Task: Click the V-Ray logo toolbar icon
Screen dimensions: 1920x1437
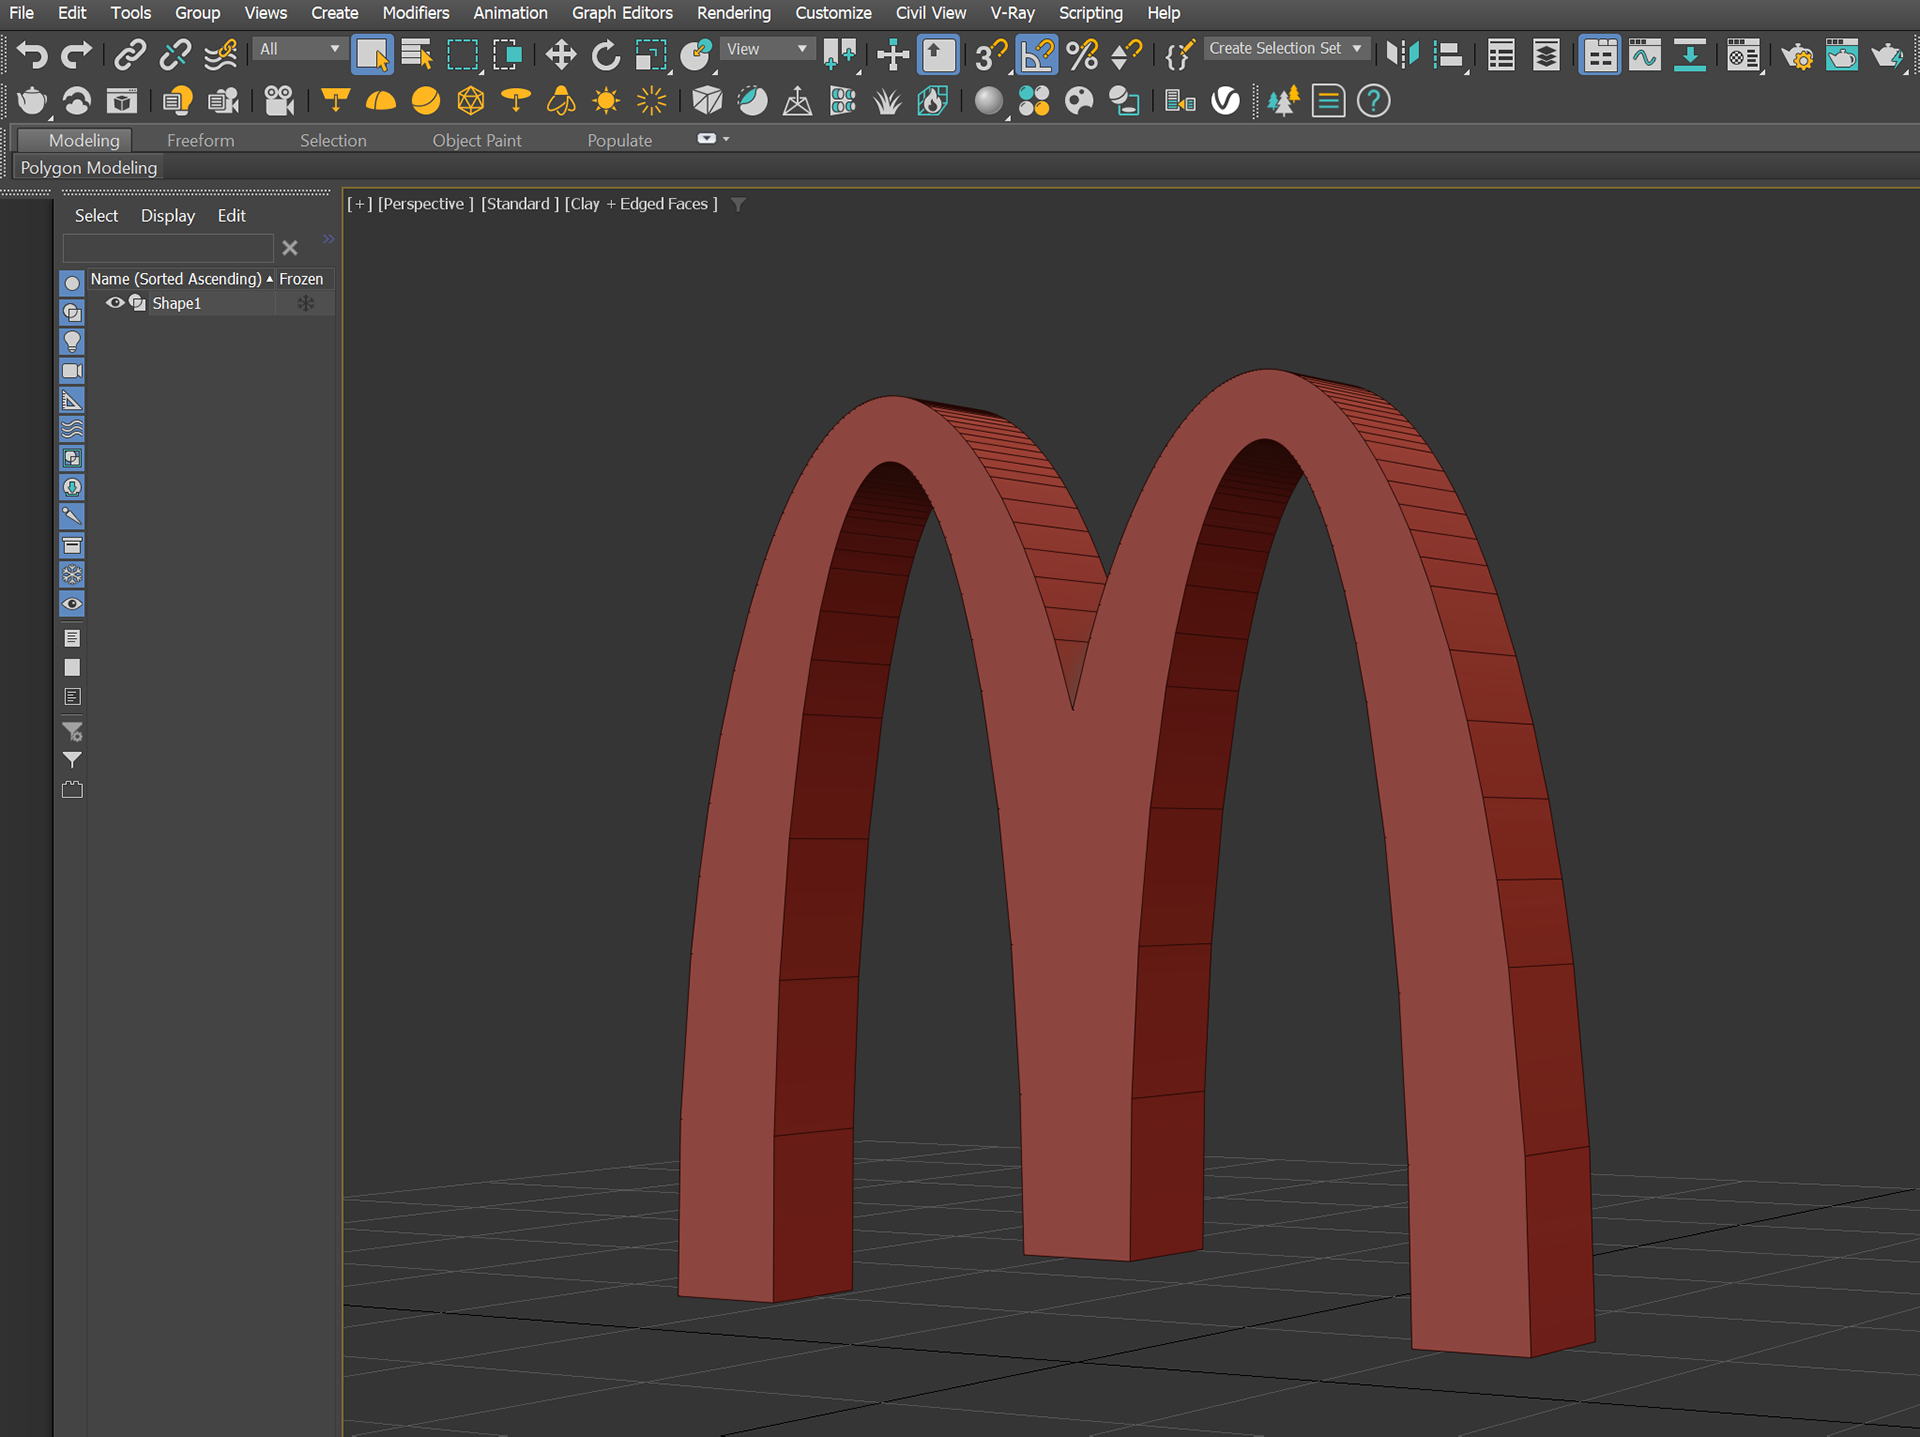Action: pos(1225,101)
